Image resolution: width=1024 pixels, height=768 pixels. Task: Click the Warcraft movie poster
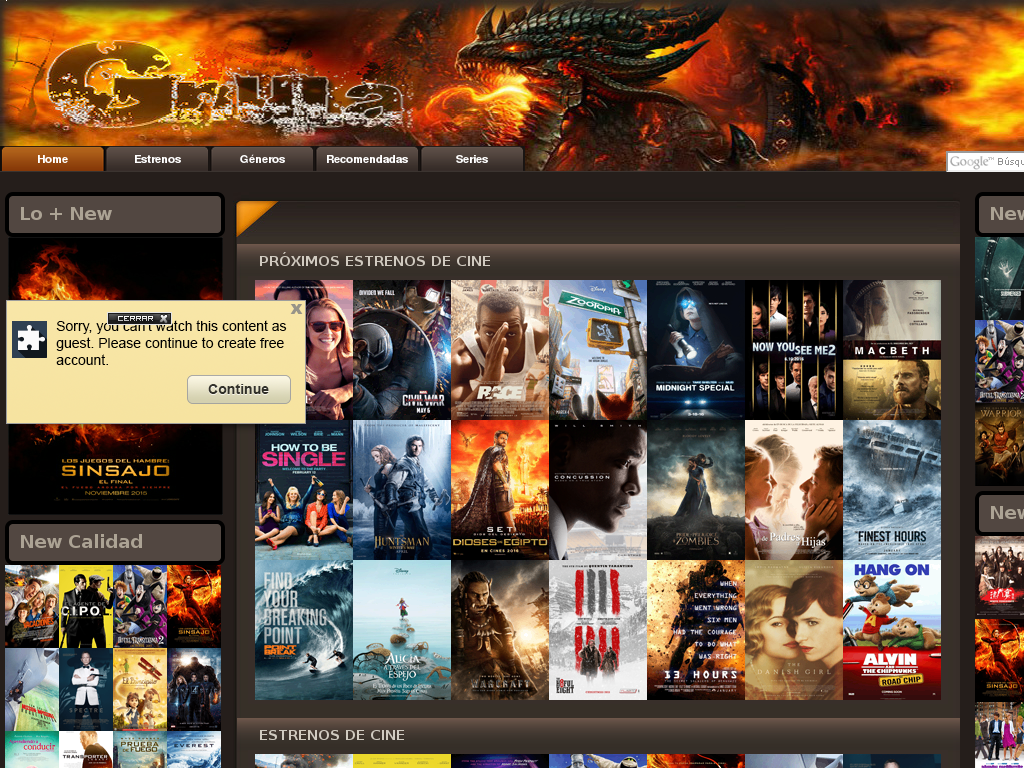tap(500, 629)
